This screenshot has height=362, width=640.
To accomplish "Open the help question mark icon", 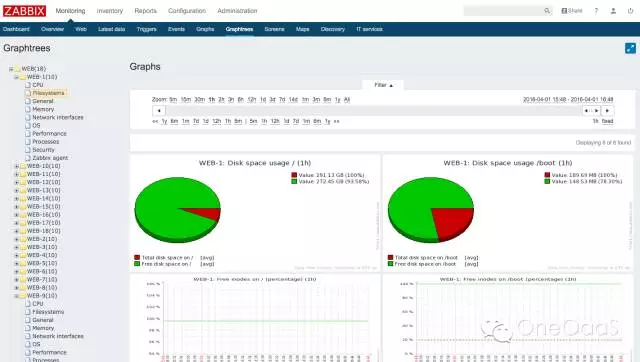I will coord(596,11).
